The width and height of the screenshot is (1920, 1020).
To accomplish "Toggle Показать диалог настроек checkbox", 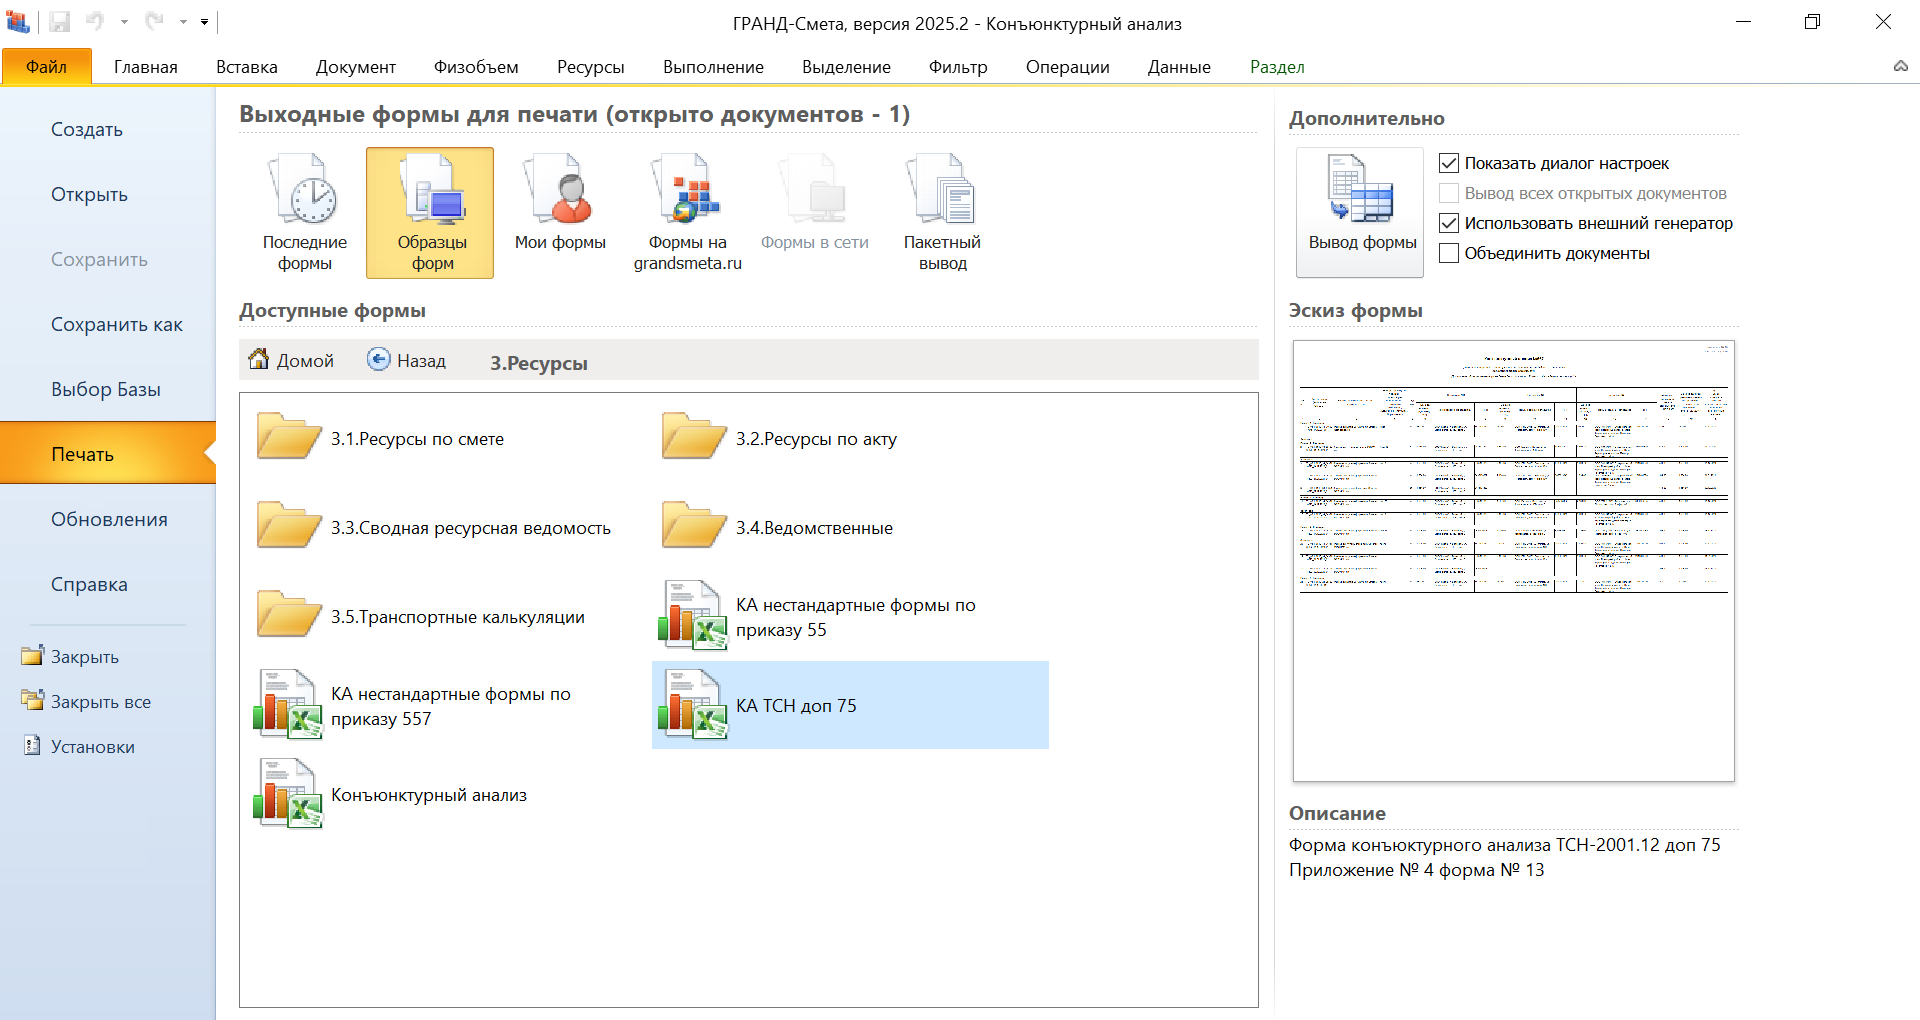I will pyautogui.click(x=1449, y=163).
